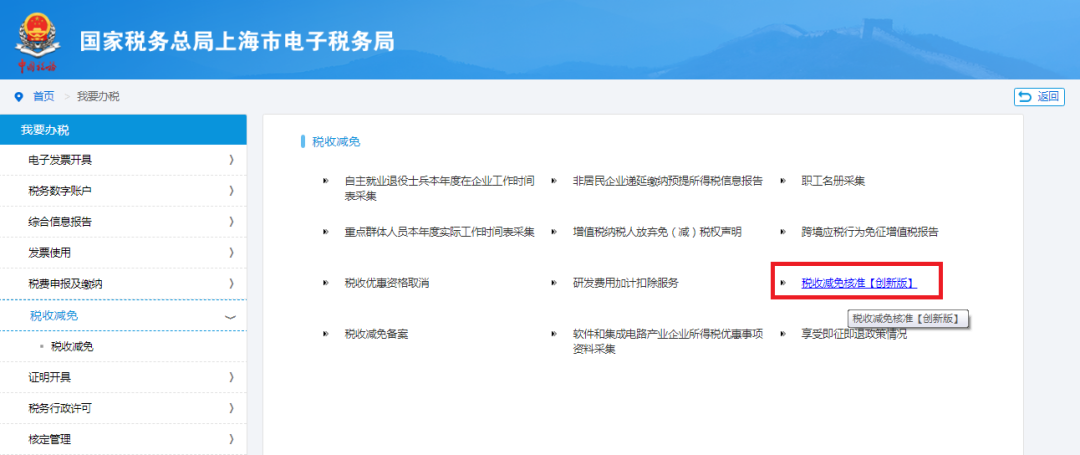This screenshot has width=1080, height=455.
Task: Expand the 核定管理 sidebar section
Action: [230, 439]
